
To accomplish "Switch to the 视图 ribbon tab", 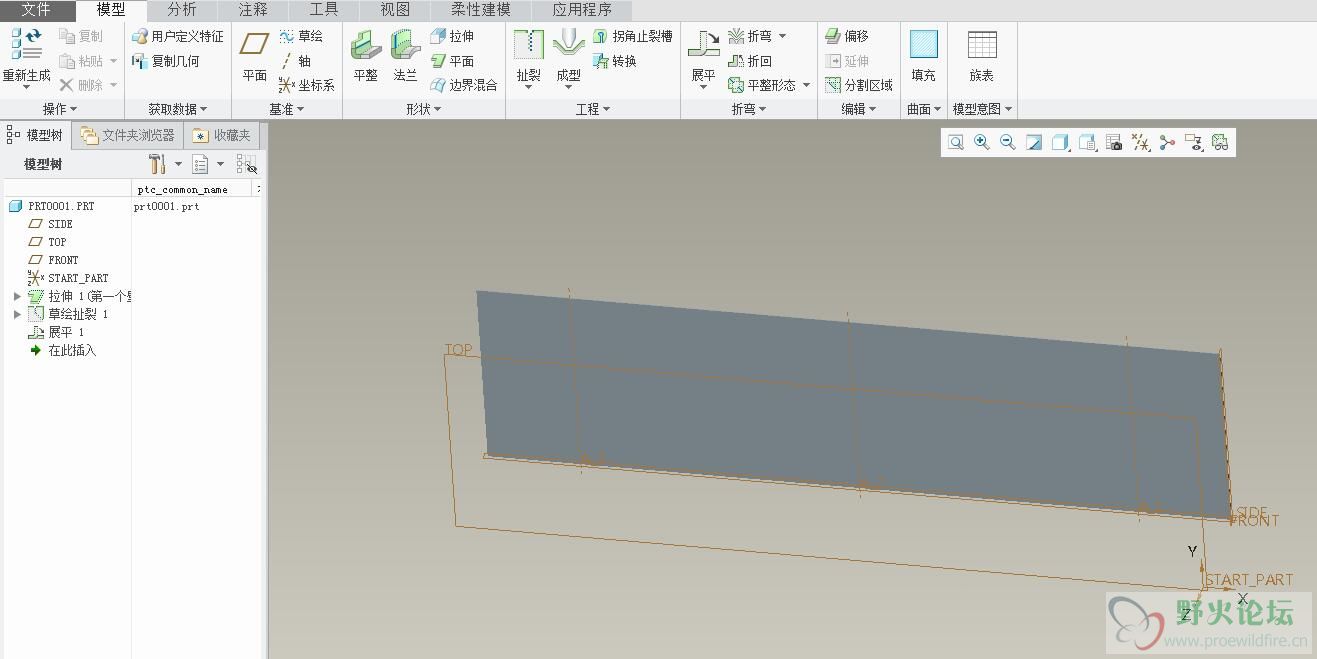I will [395, 10].
